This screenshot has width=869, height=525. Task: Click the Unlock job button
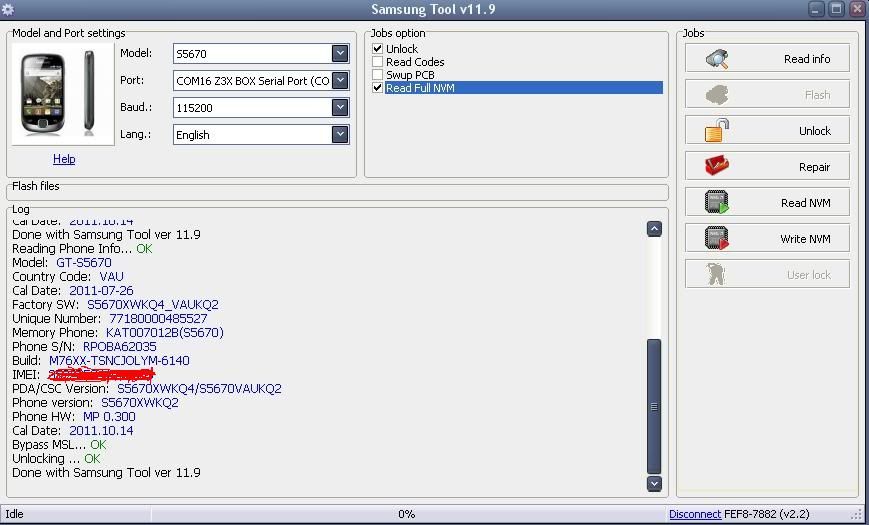(x=767, y=130)
